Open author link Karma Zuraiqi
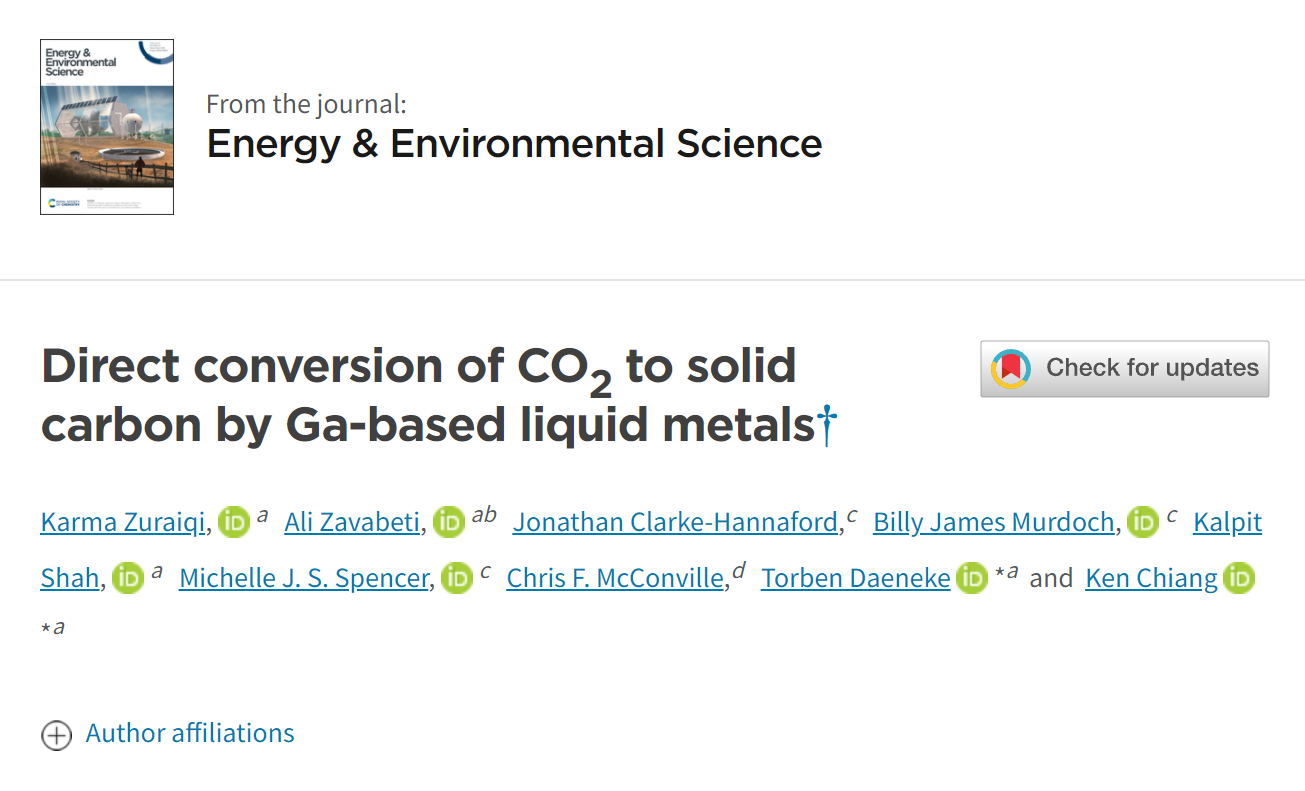The height and width of the screenshot is (791, 1305). [124, 522]
